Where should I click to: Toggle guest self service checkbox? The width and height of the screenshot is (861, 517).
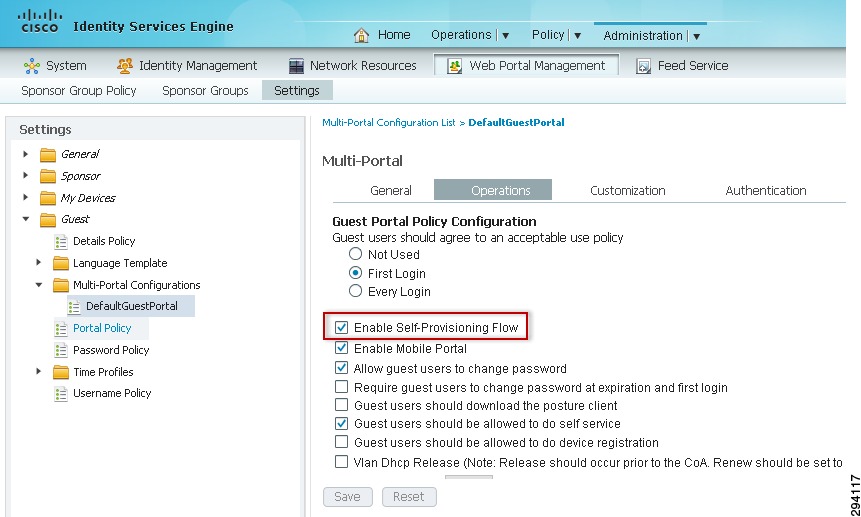[x=342, y=423]
